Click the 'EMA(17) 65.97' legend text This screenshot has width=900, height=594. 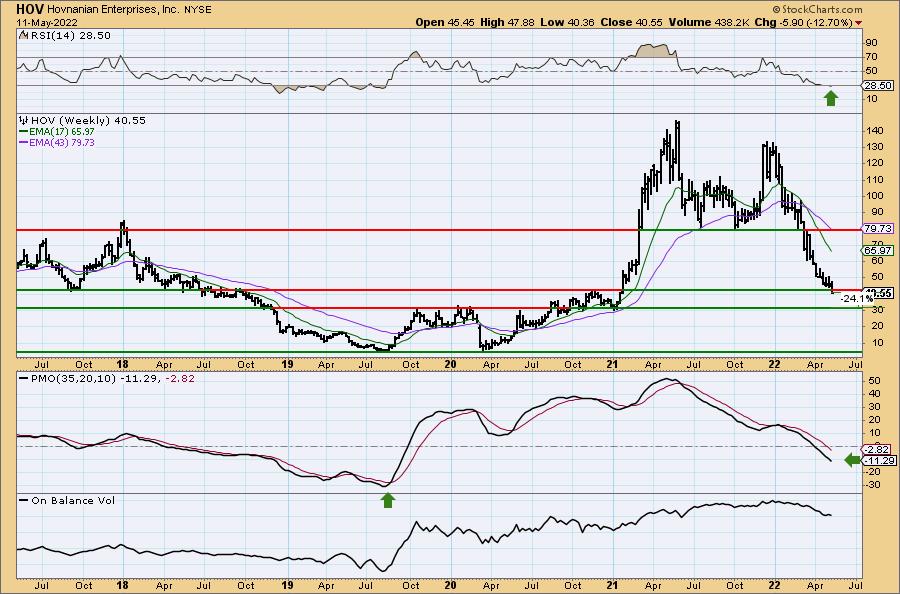click(62, 132)
